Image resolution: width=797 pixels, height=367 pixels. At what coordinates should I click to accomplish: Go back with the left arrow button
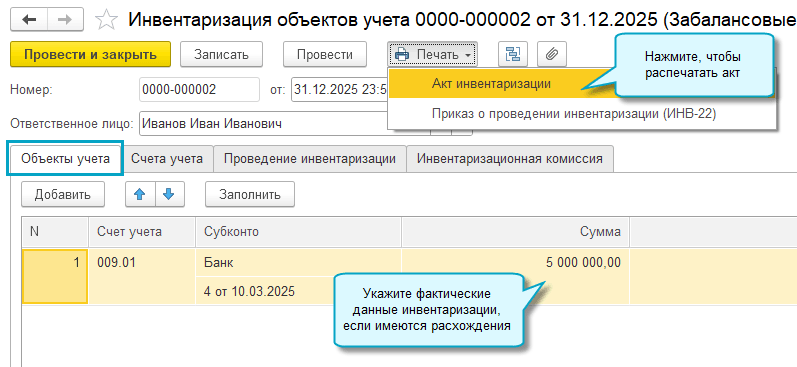29,19
